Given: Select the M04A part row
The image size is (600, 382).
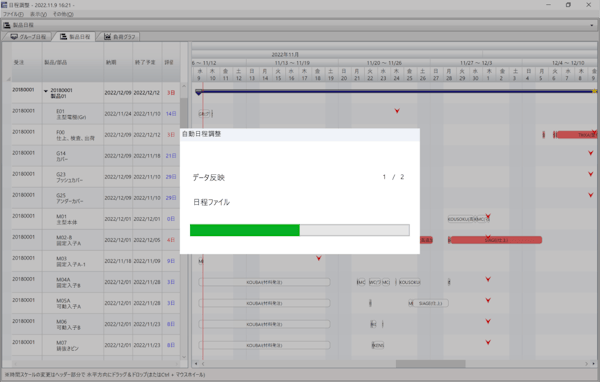Looking at the screenshot, I should [96, 282].
